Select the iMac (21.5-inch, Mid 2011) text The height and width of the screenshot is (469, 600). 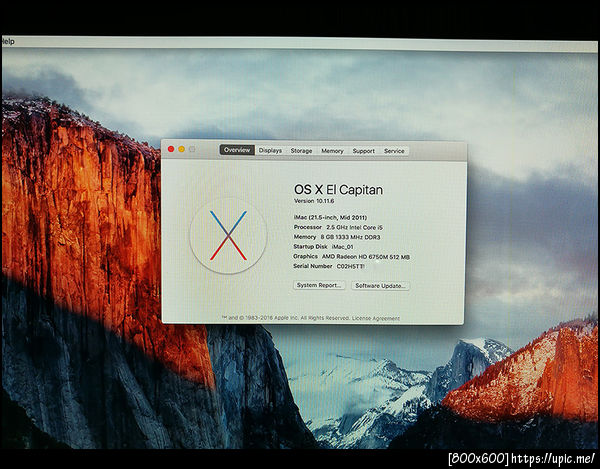[330, 217]
